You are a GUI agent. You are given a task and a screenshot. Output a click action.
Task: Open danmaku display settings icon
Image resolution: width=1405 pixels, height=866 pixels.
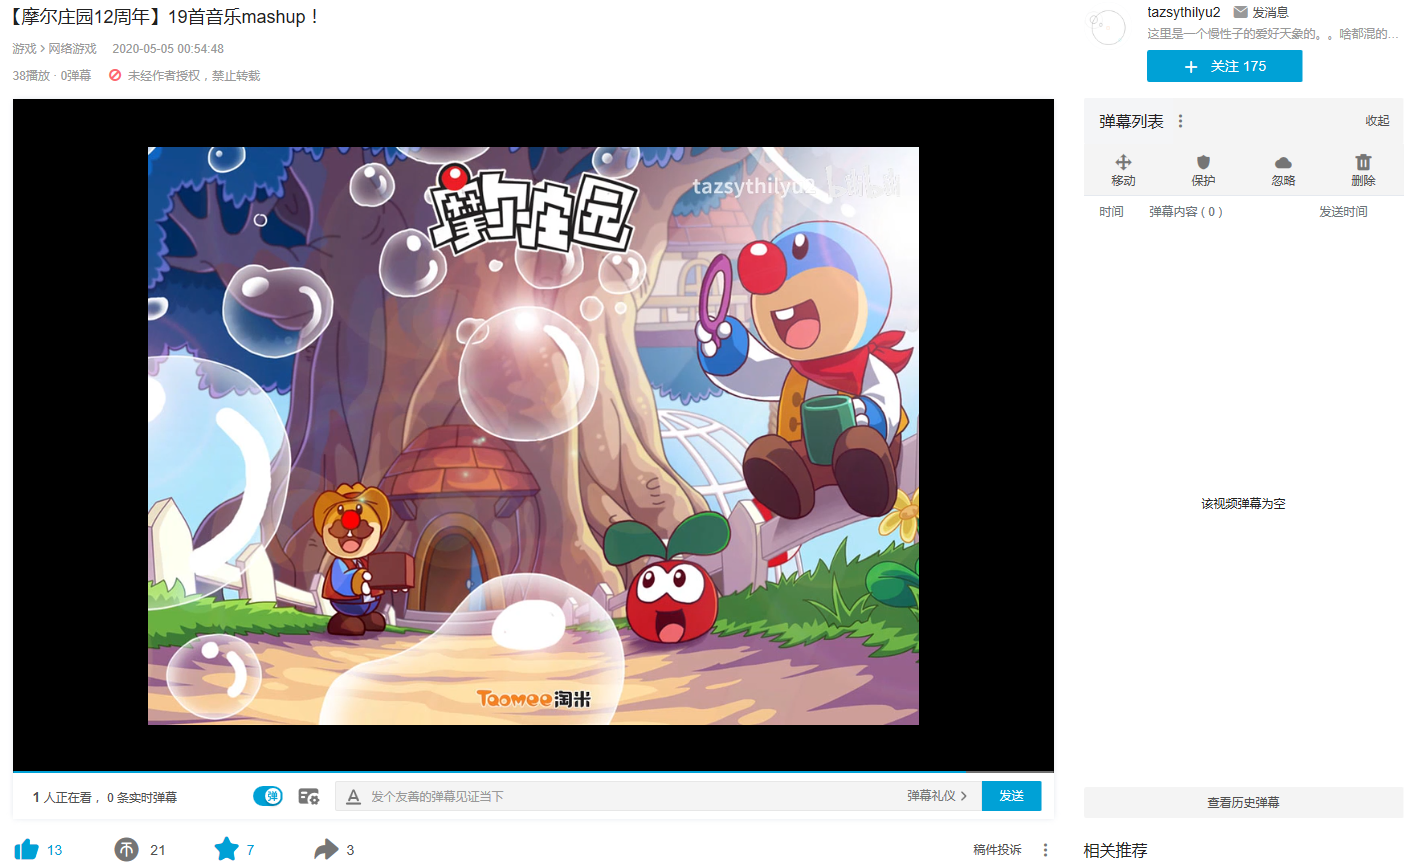(308, 796)
